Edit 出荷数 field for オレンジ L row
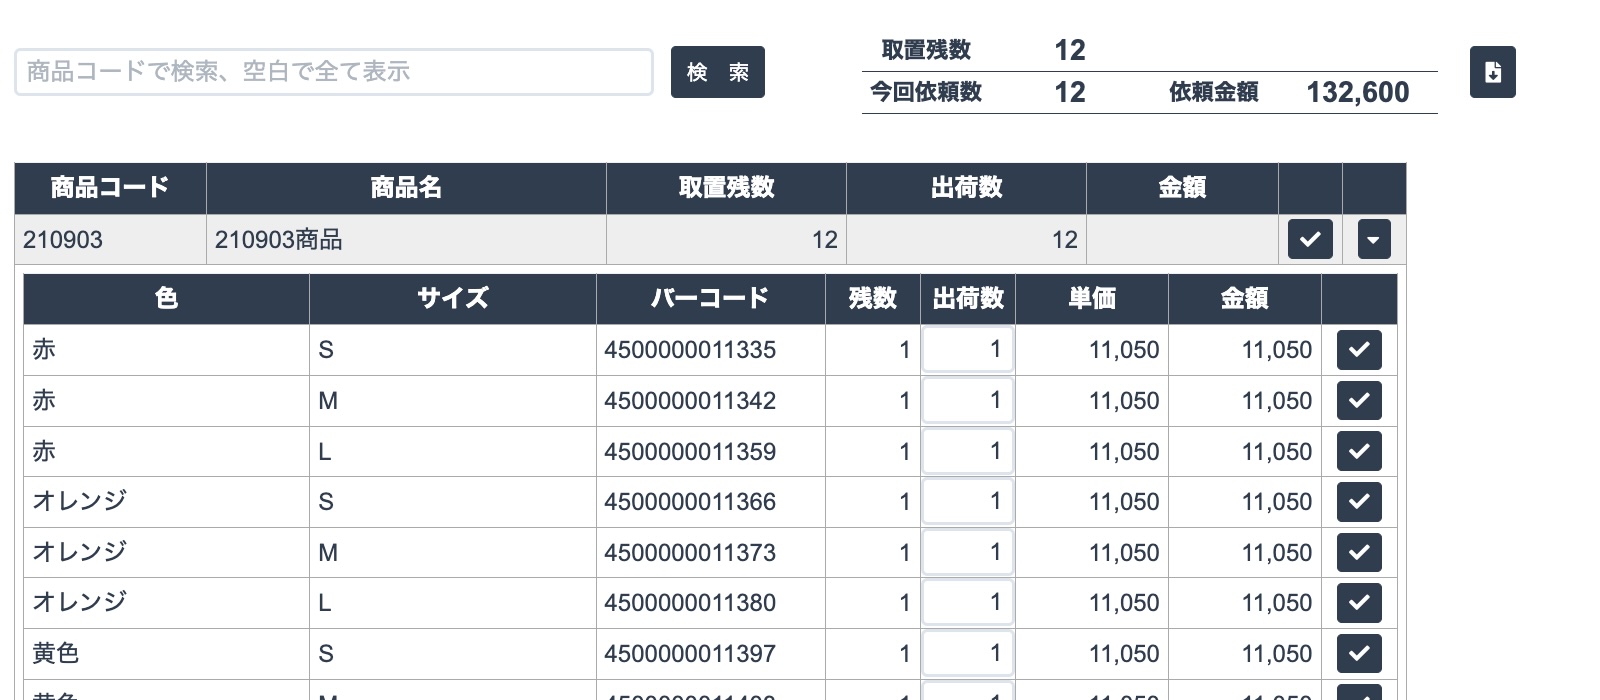This screenshot has width=1600, height=700. (968, 602)
